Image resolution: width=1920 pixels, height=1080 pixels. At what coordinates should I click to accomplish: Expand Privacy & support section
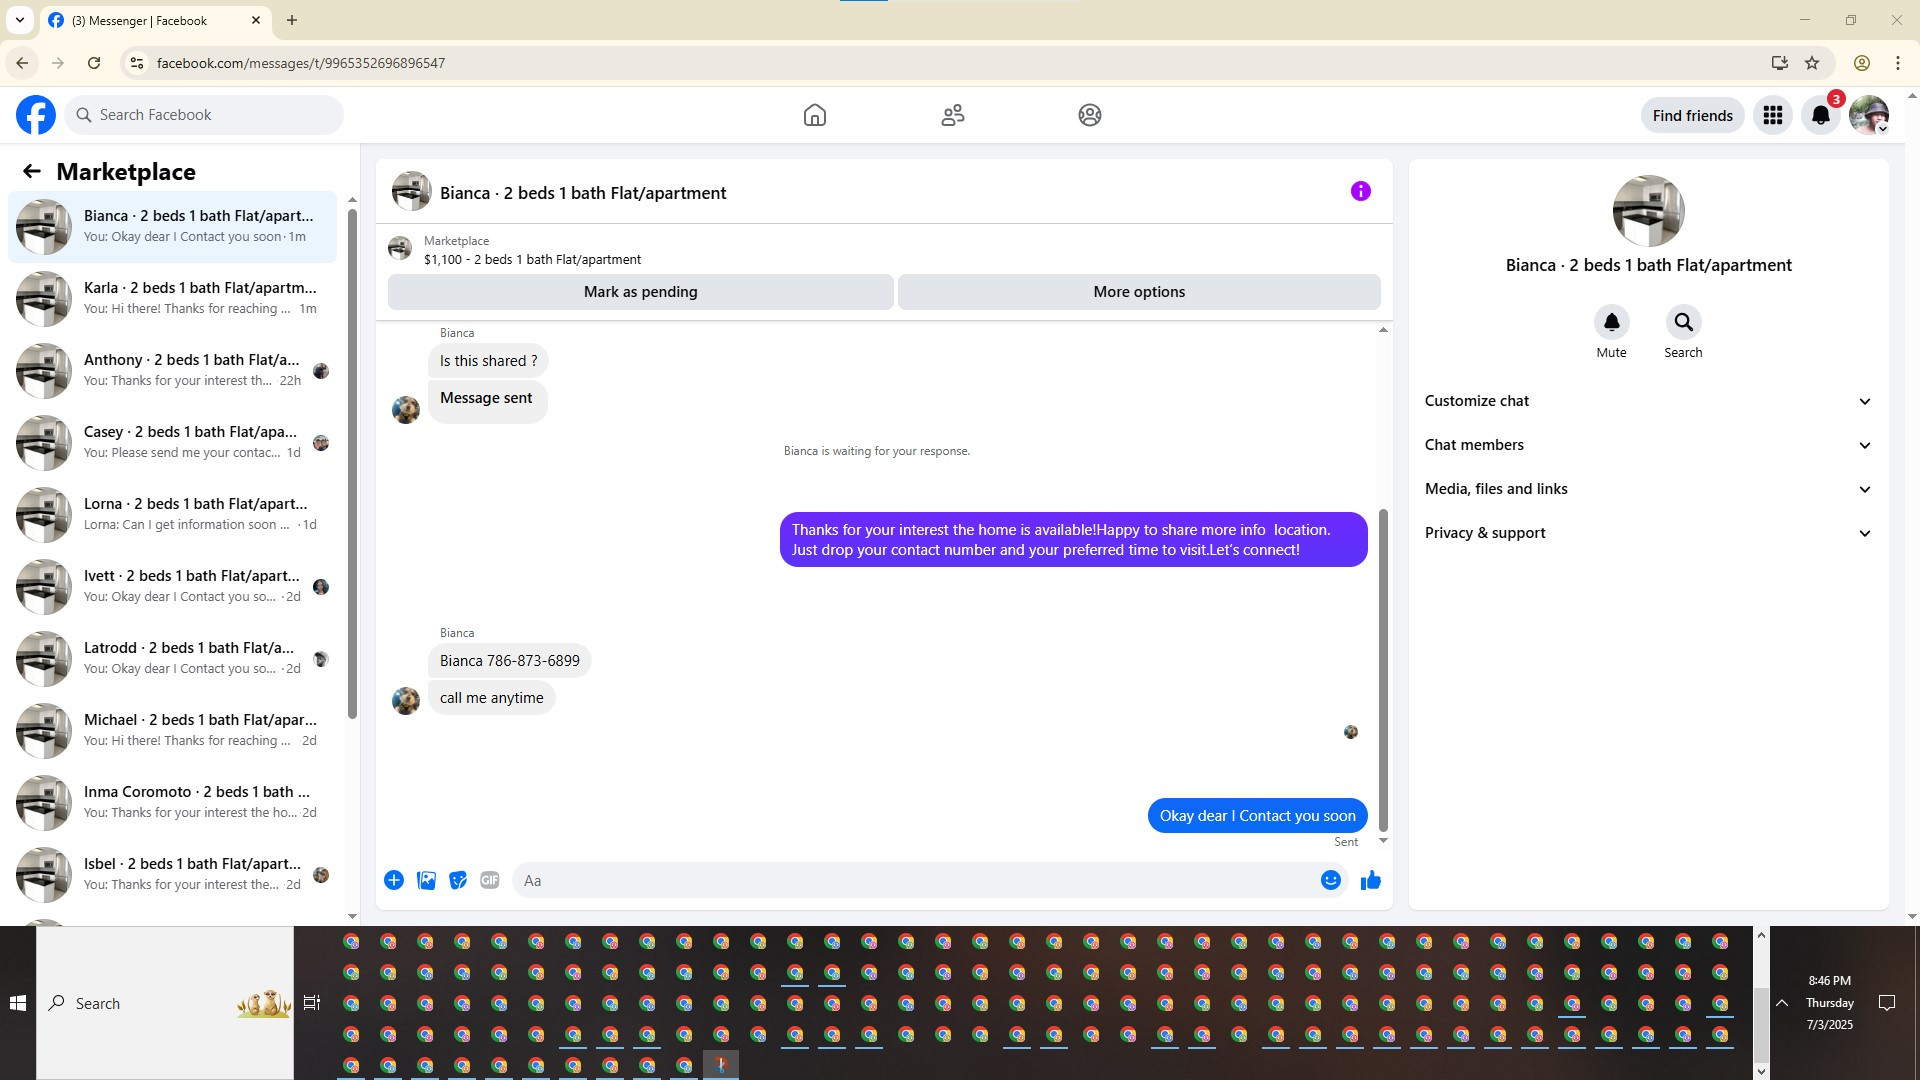coord(1647,533)
